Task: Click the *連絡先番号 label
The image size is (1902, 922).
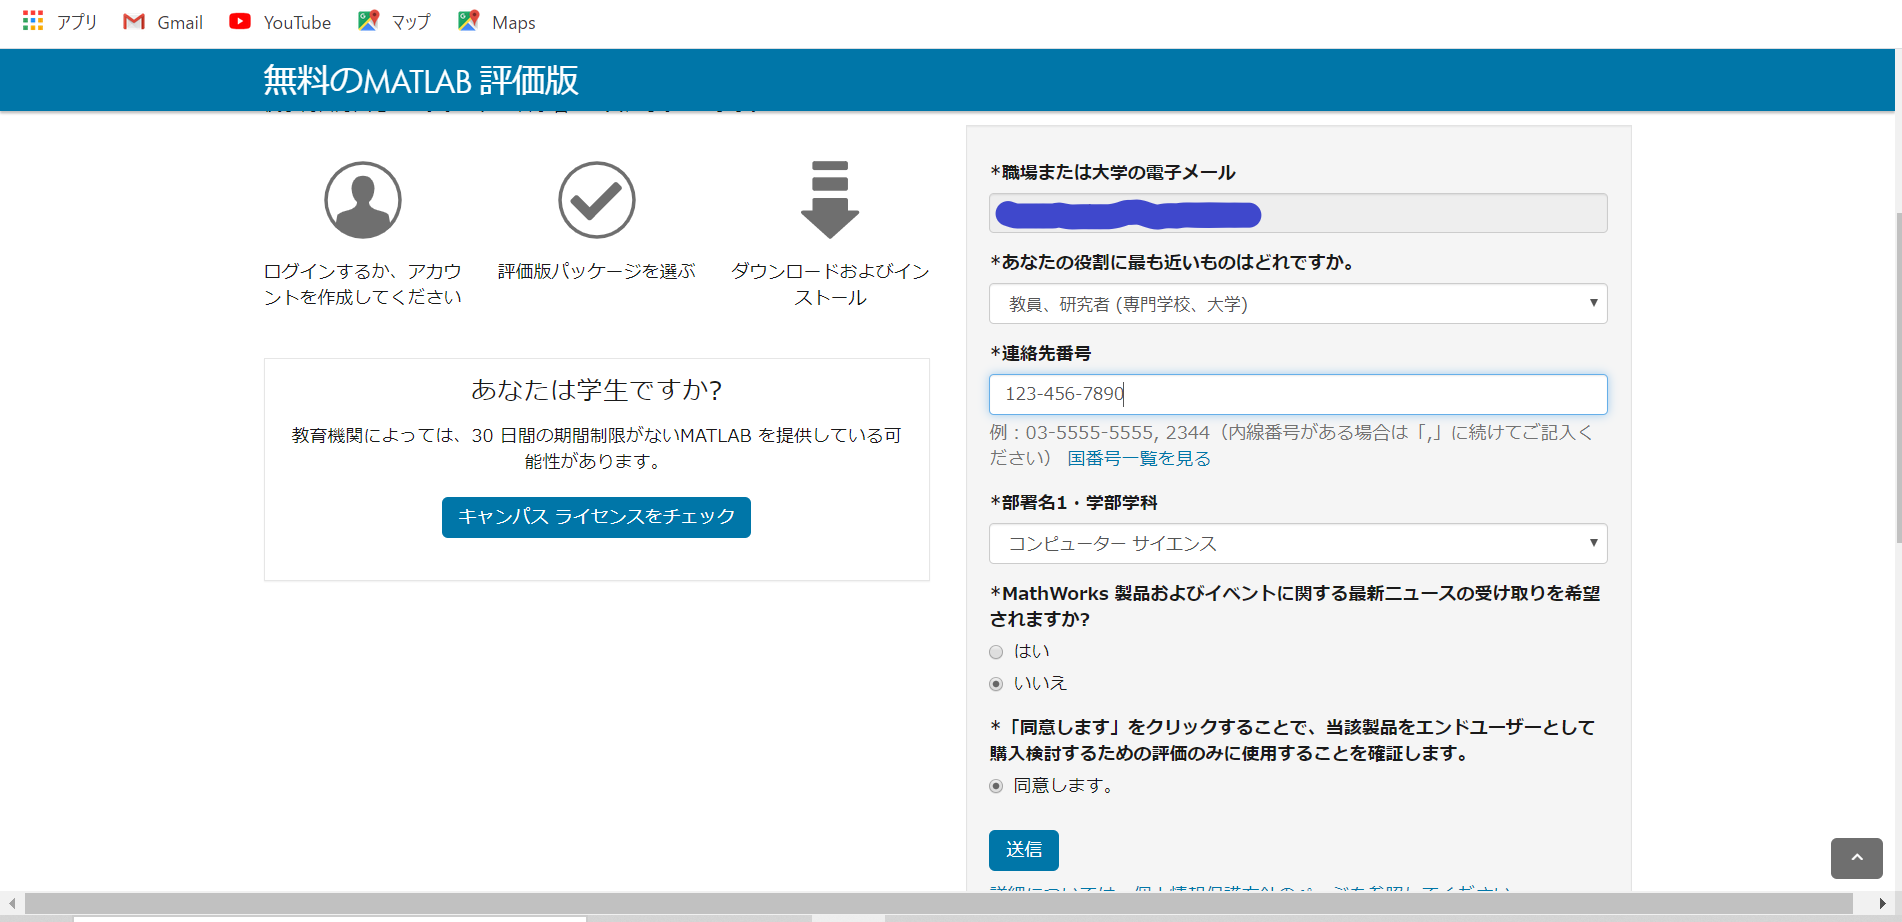Action: [1040, 353]
